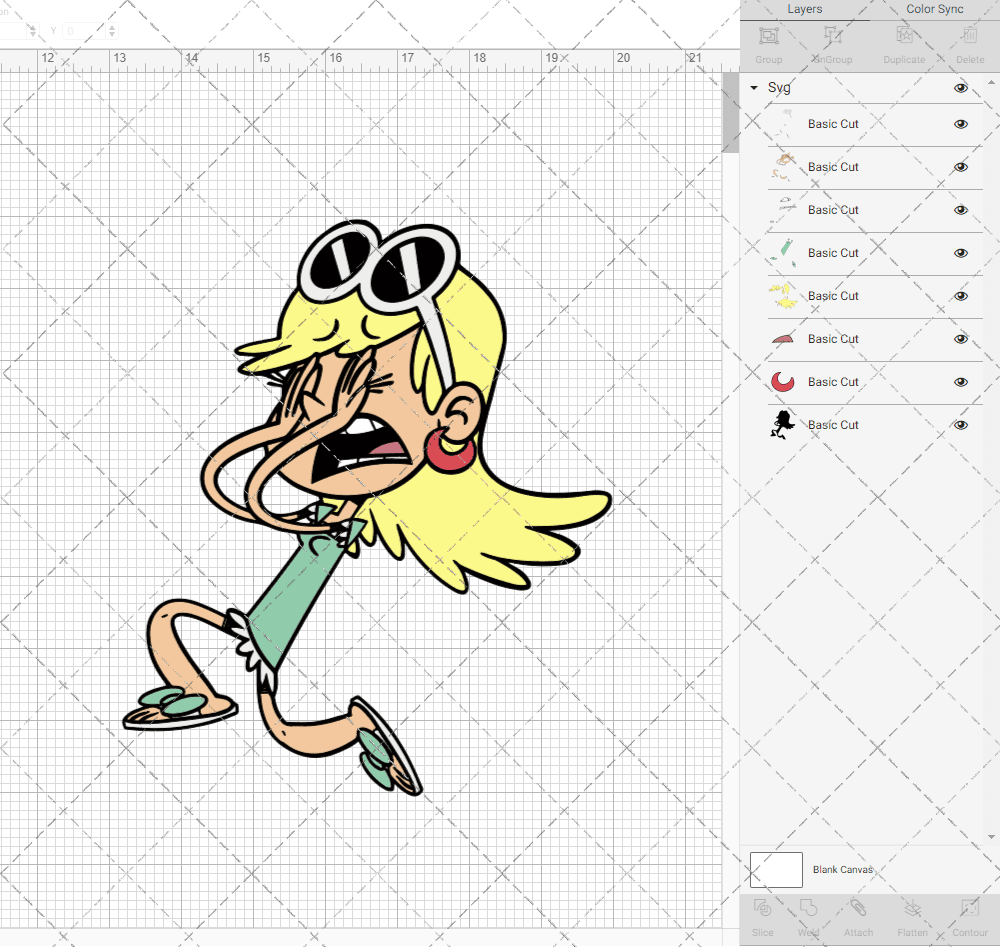1000x947 pixels.
Task: Select the red crescent earring layer thumbnail
Action: 783,382
